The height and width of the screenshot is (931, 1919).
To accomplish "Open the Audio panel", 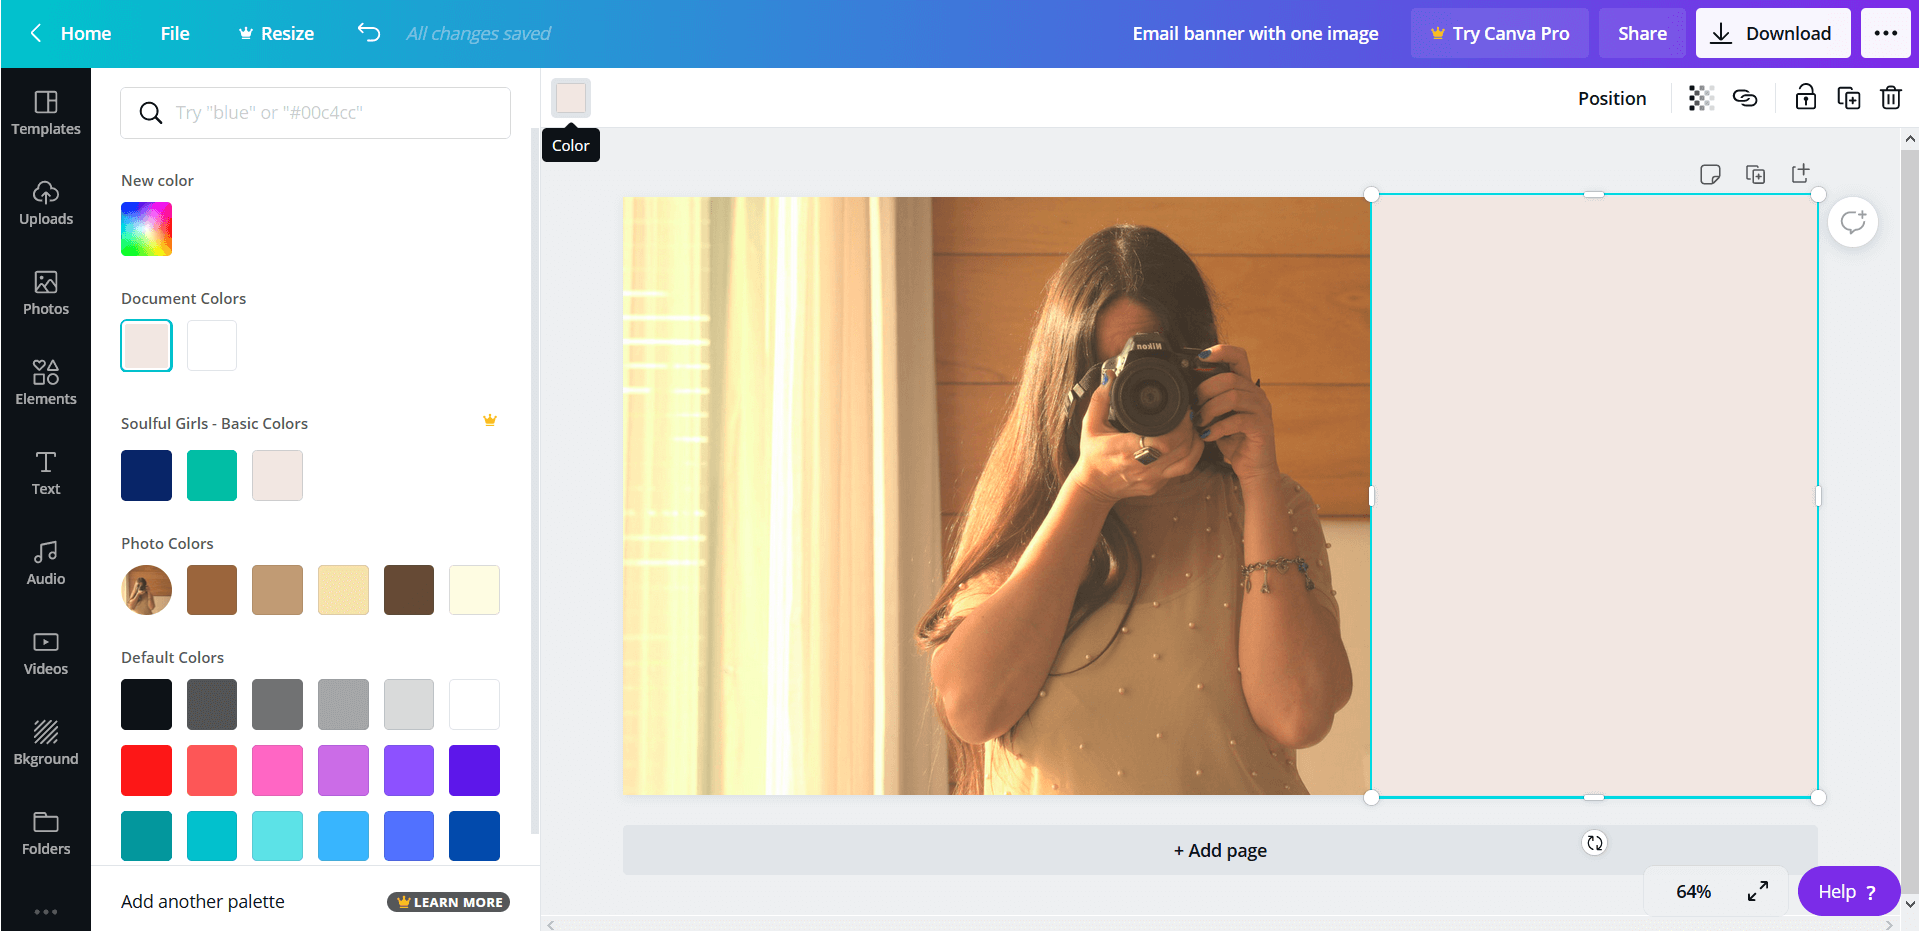I will tap(45, 561).
